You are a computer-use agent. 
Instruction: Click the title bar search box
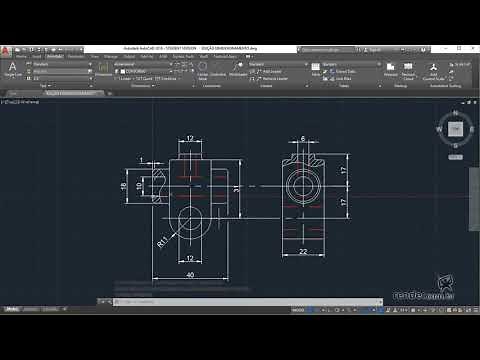[327, 50]
